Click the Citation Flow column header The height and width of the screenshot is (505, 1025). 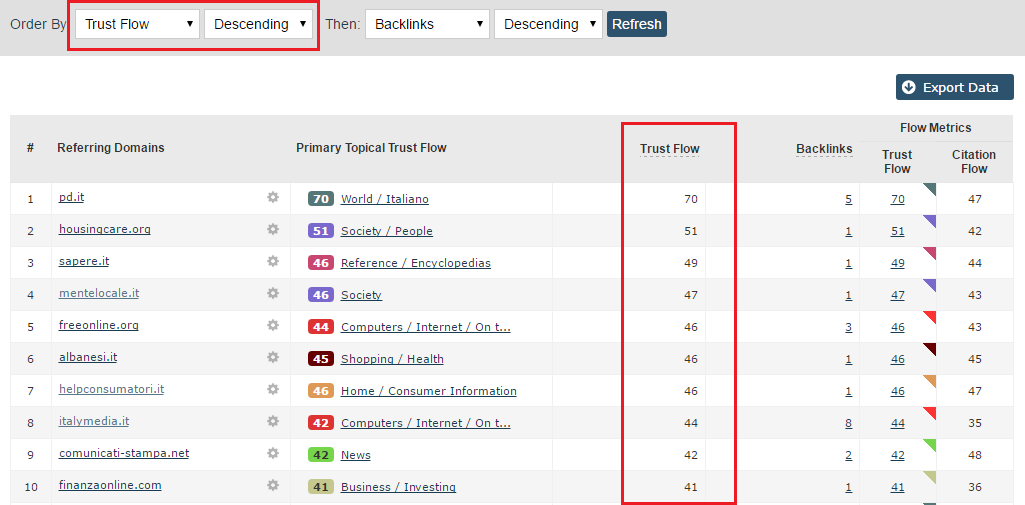click(x=974, y=161)
